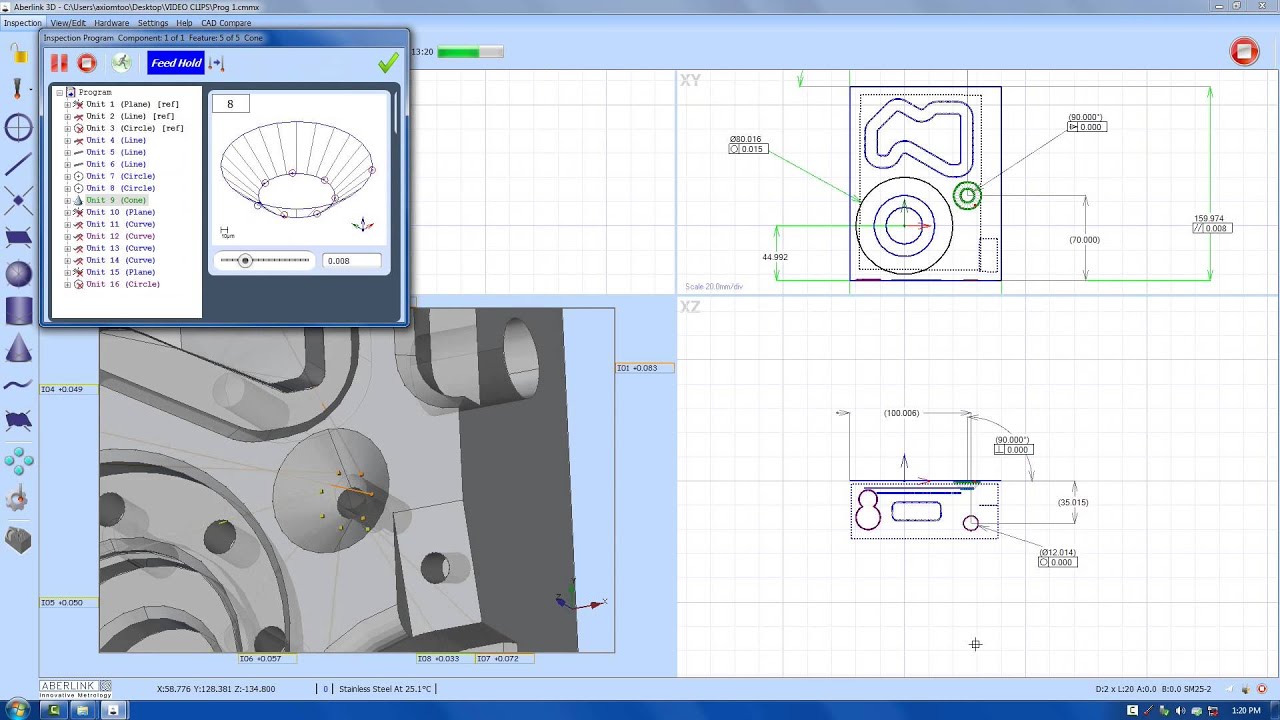Select the Sphere measurement tool
1280x720 pixels.
coord(18,274)
